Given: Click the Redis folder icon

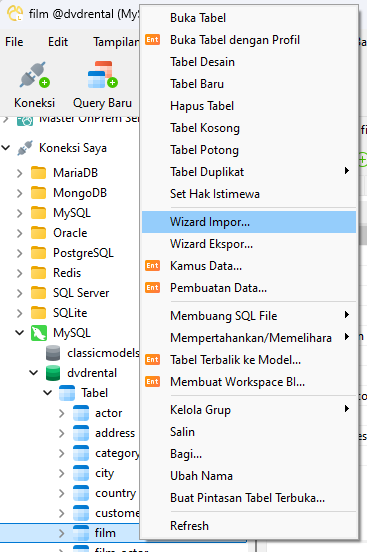Looking at the screenshot, I should [x=38, y=273].
